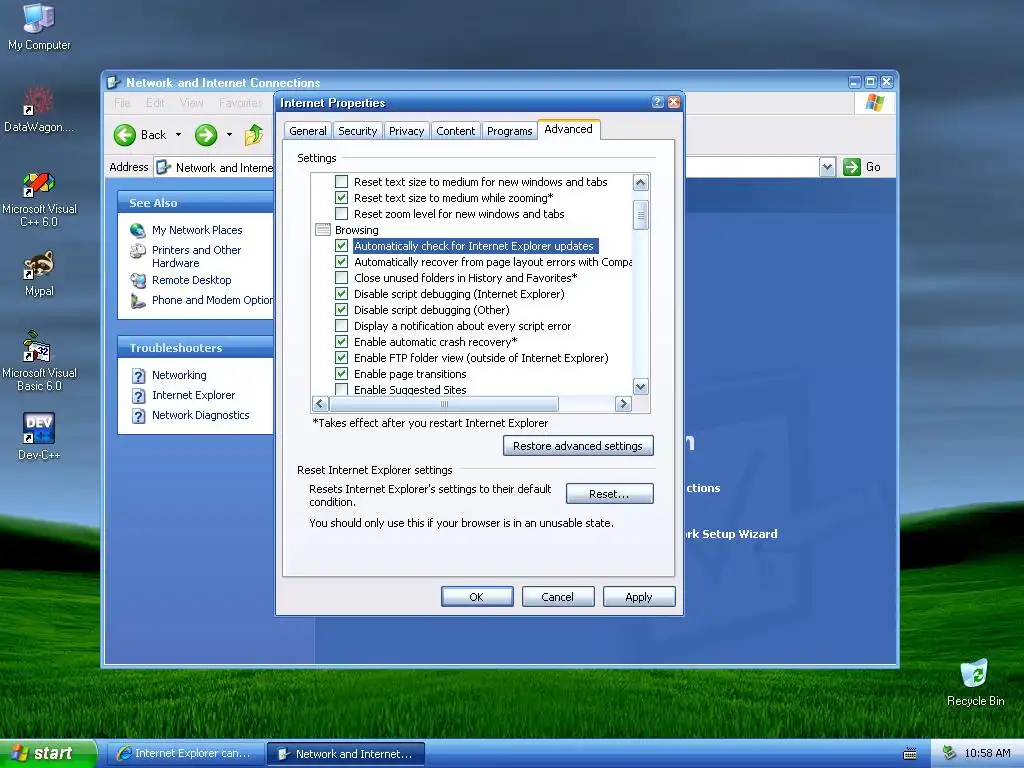Click the green Back arrow icon

coord(125,135)
